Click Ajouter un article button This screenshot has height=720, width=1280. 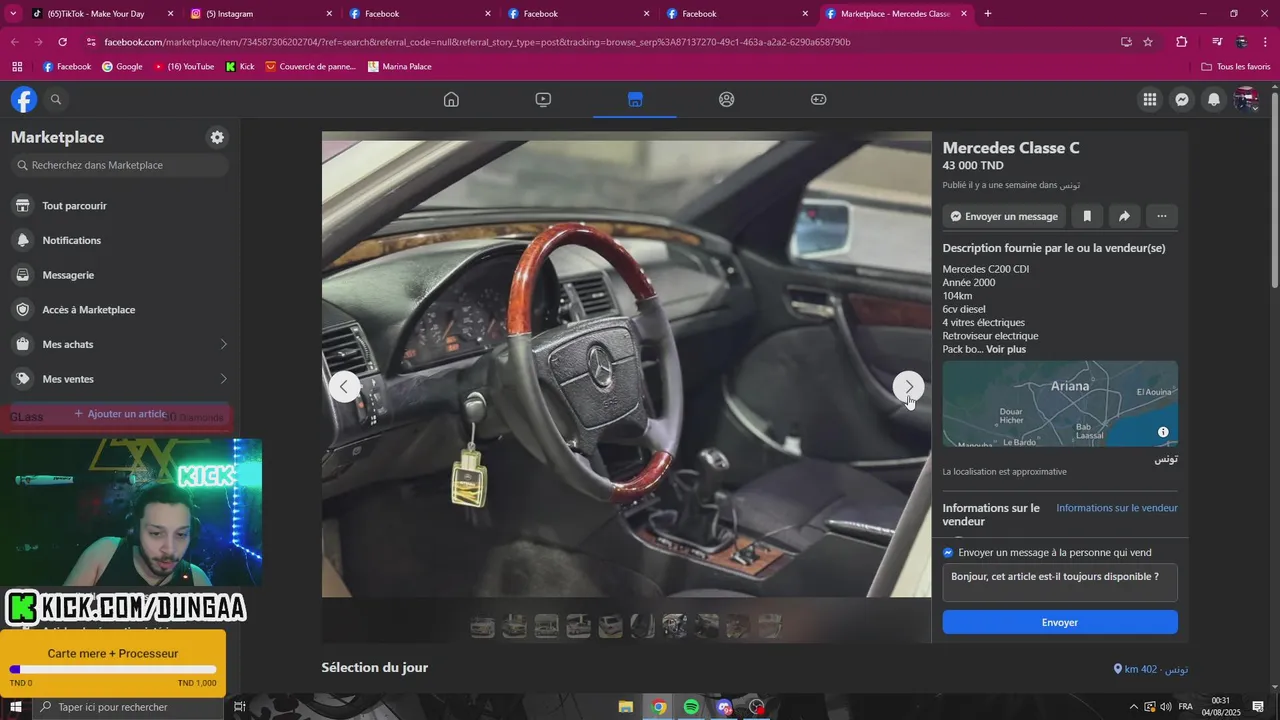[120, 414]
